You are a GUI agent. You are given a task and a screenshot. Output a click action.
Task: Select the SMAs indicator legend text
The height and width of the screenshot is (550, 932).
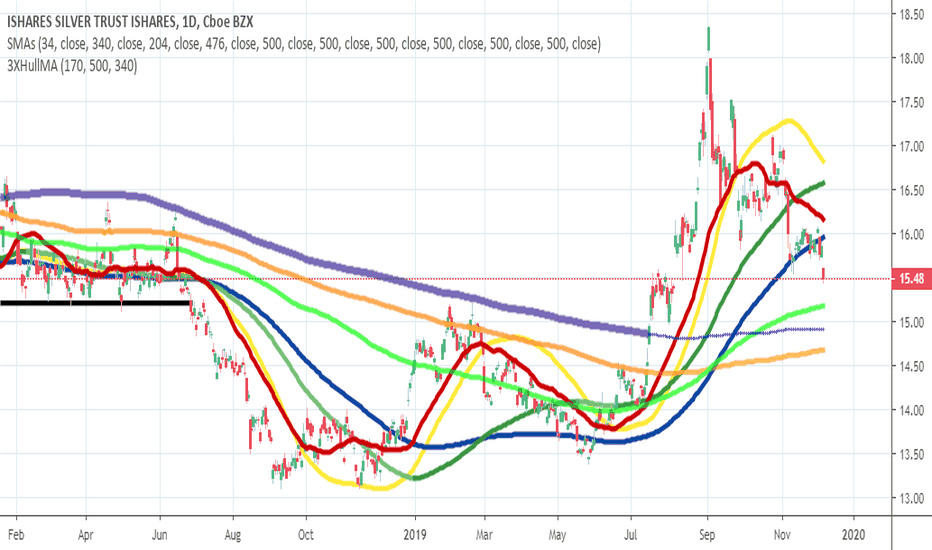tap(304, 44)
